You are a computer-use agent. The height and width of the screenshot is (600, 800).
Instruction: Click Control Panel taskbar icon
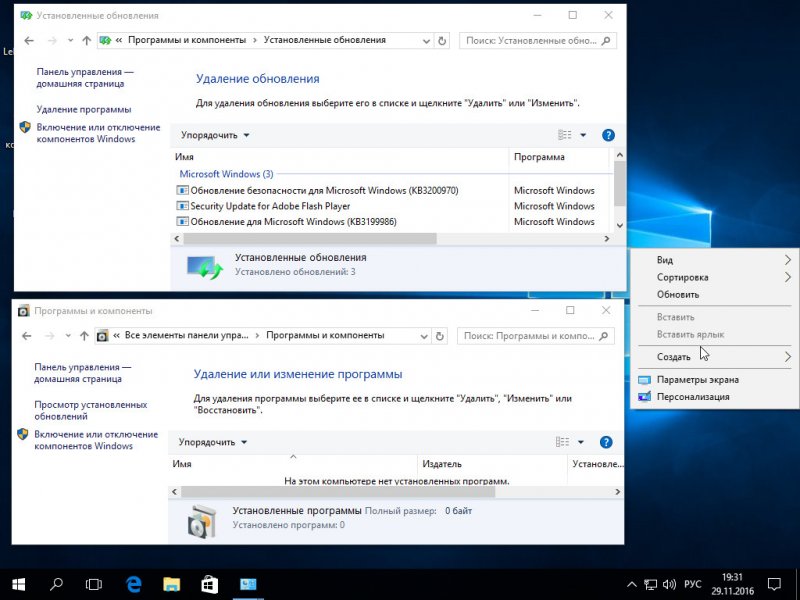click(x=248, y=584)
